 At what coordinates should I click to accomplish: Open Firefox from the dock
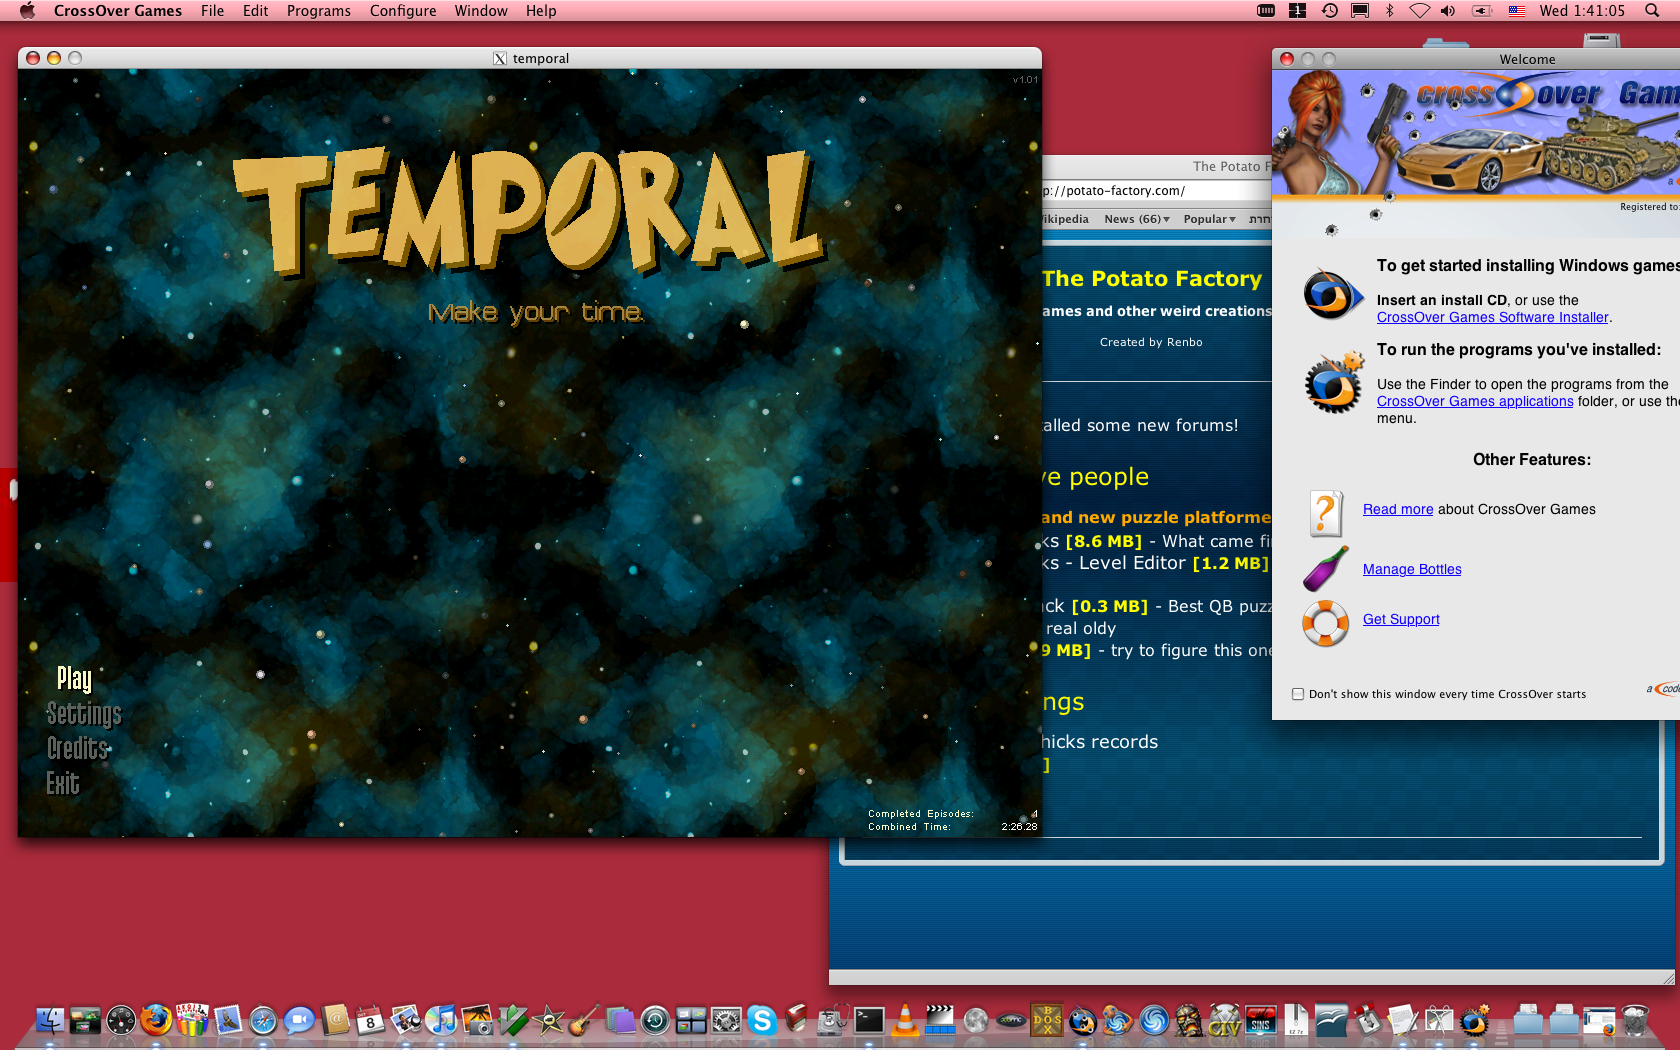[155, 1022]
